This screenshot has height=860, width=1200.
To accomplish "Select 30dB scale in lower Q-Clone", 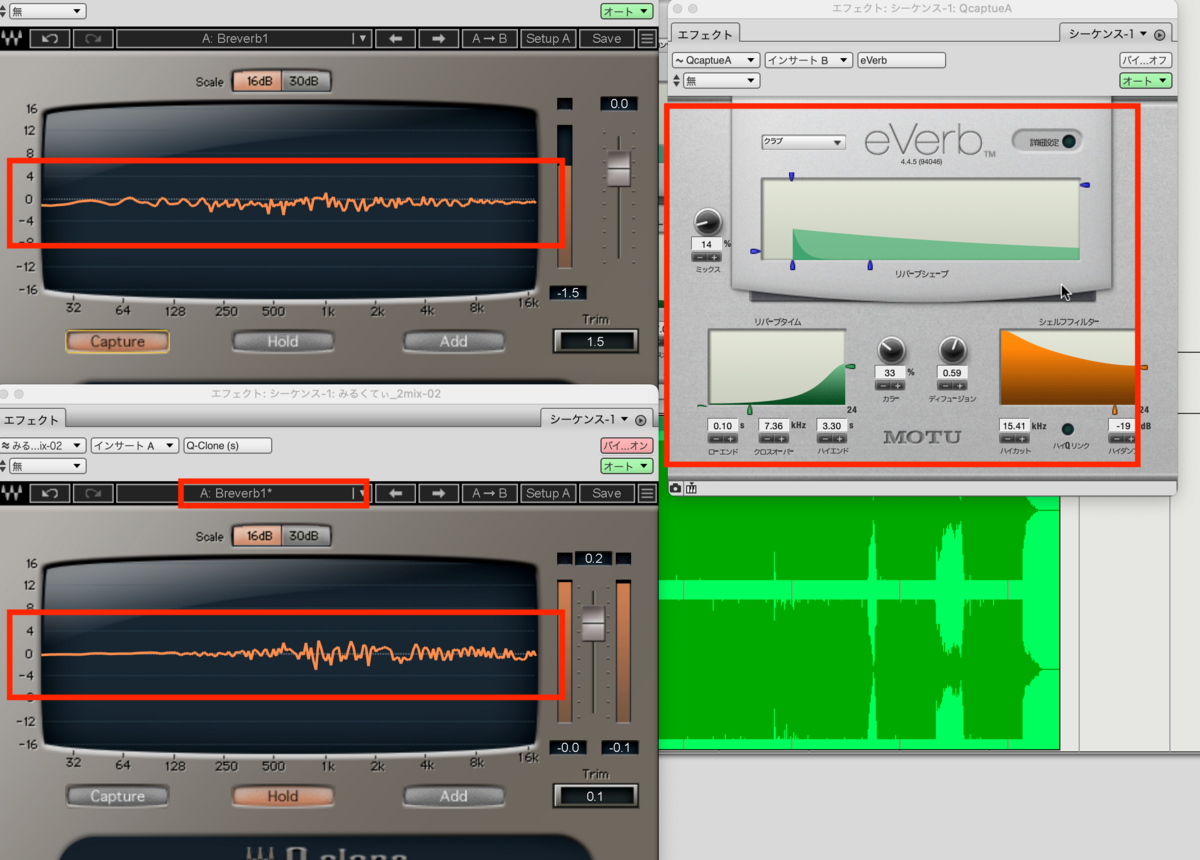I will [x=305, y=537].
